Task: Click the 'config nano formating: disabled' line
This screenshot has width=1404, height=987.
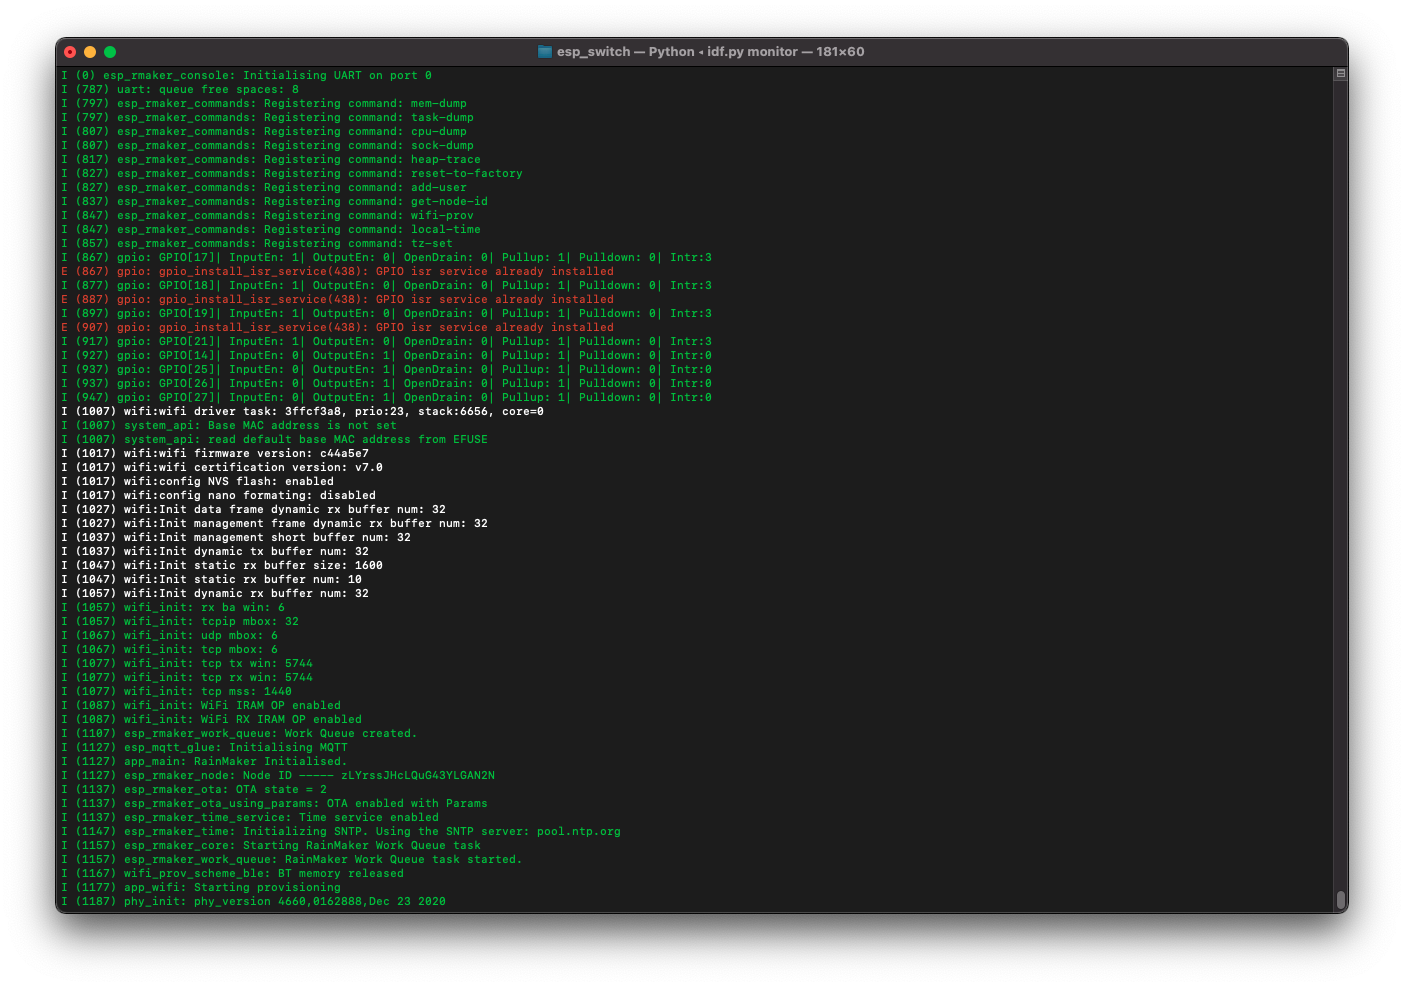Action: 219,495
